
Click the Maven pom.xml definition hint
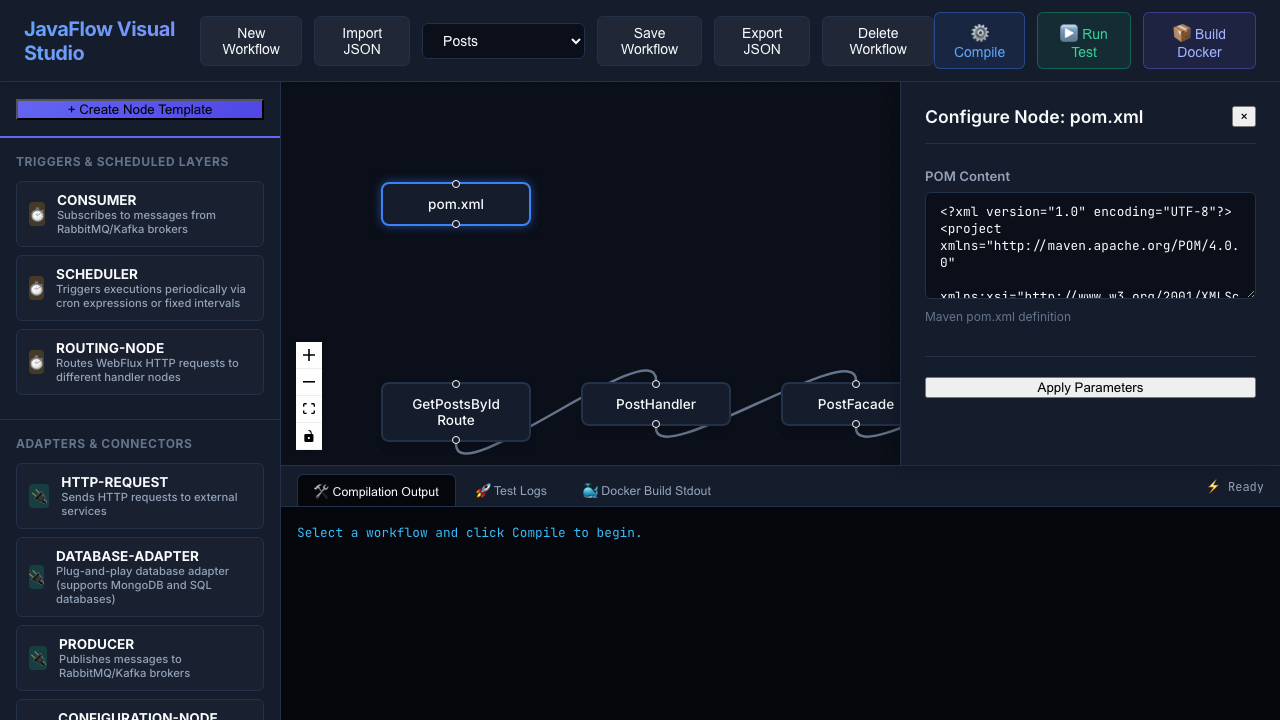tap(998, 317)
